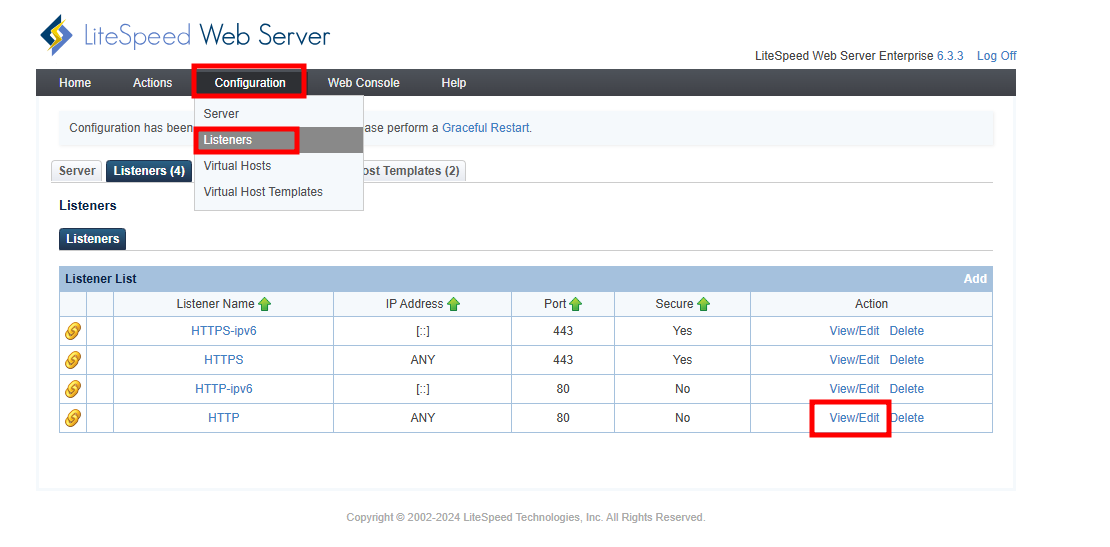Click the Action column header

871,304
